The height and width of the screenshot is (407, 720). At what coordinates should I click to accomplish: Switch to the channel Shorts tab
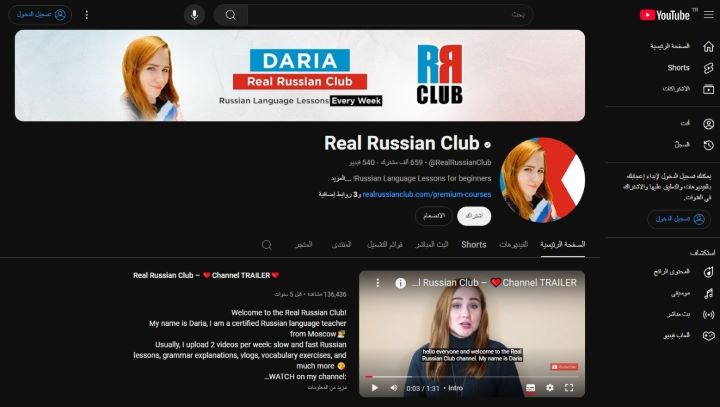click(473, 244)
